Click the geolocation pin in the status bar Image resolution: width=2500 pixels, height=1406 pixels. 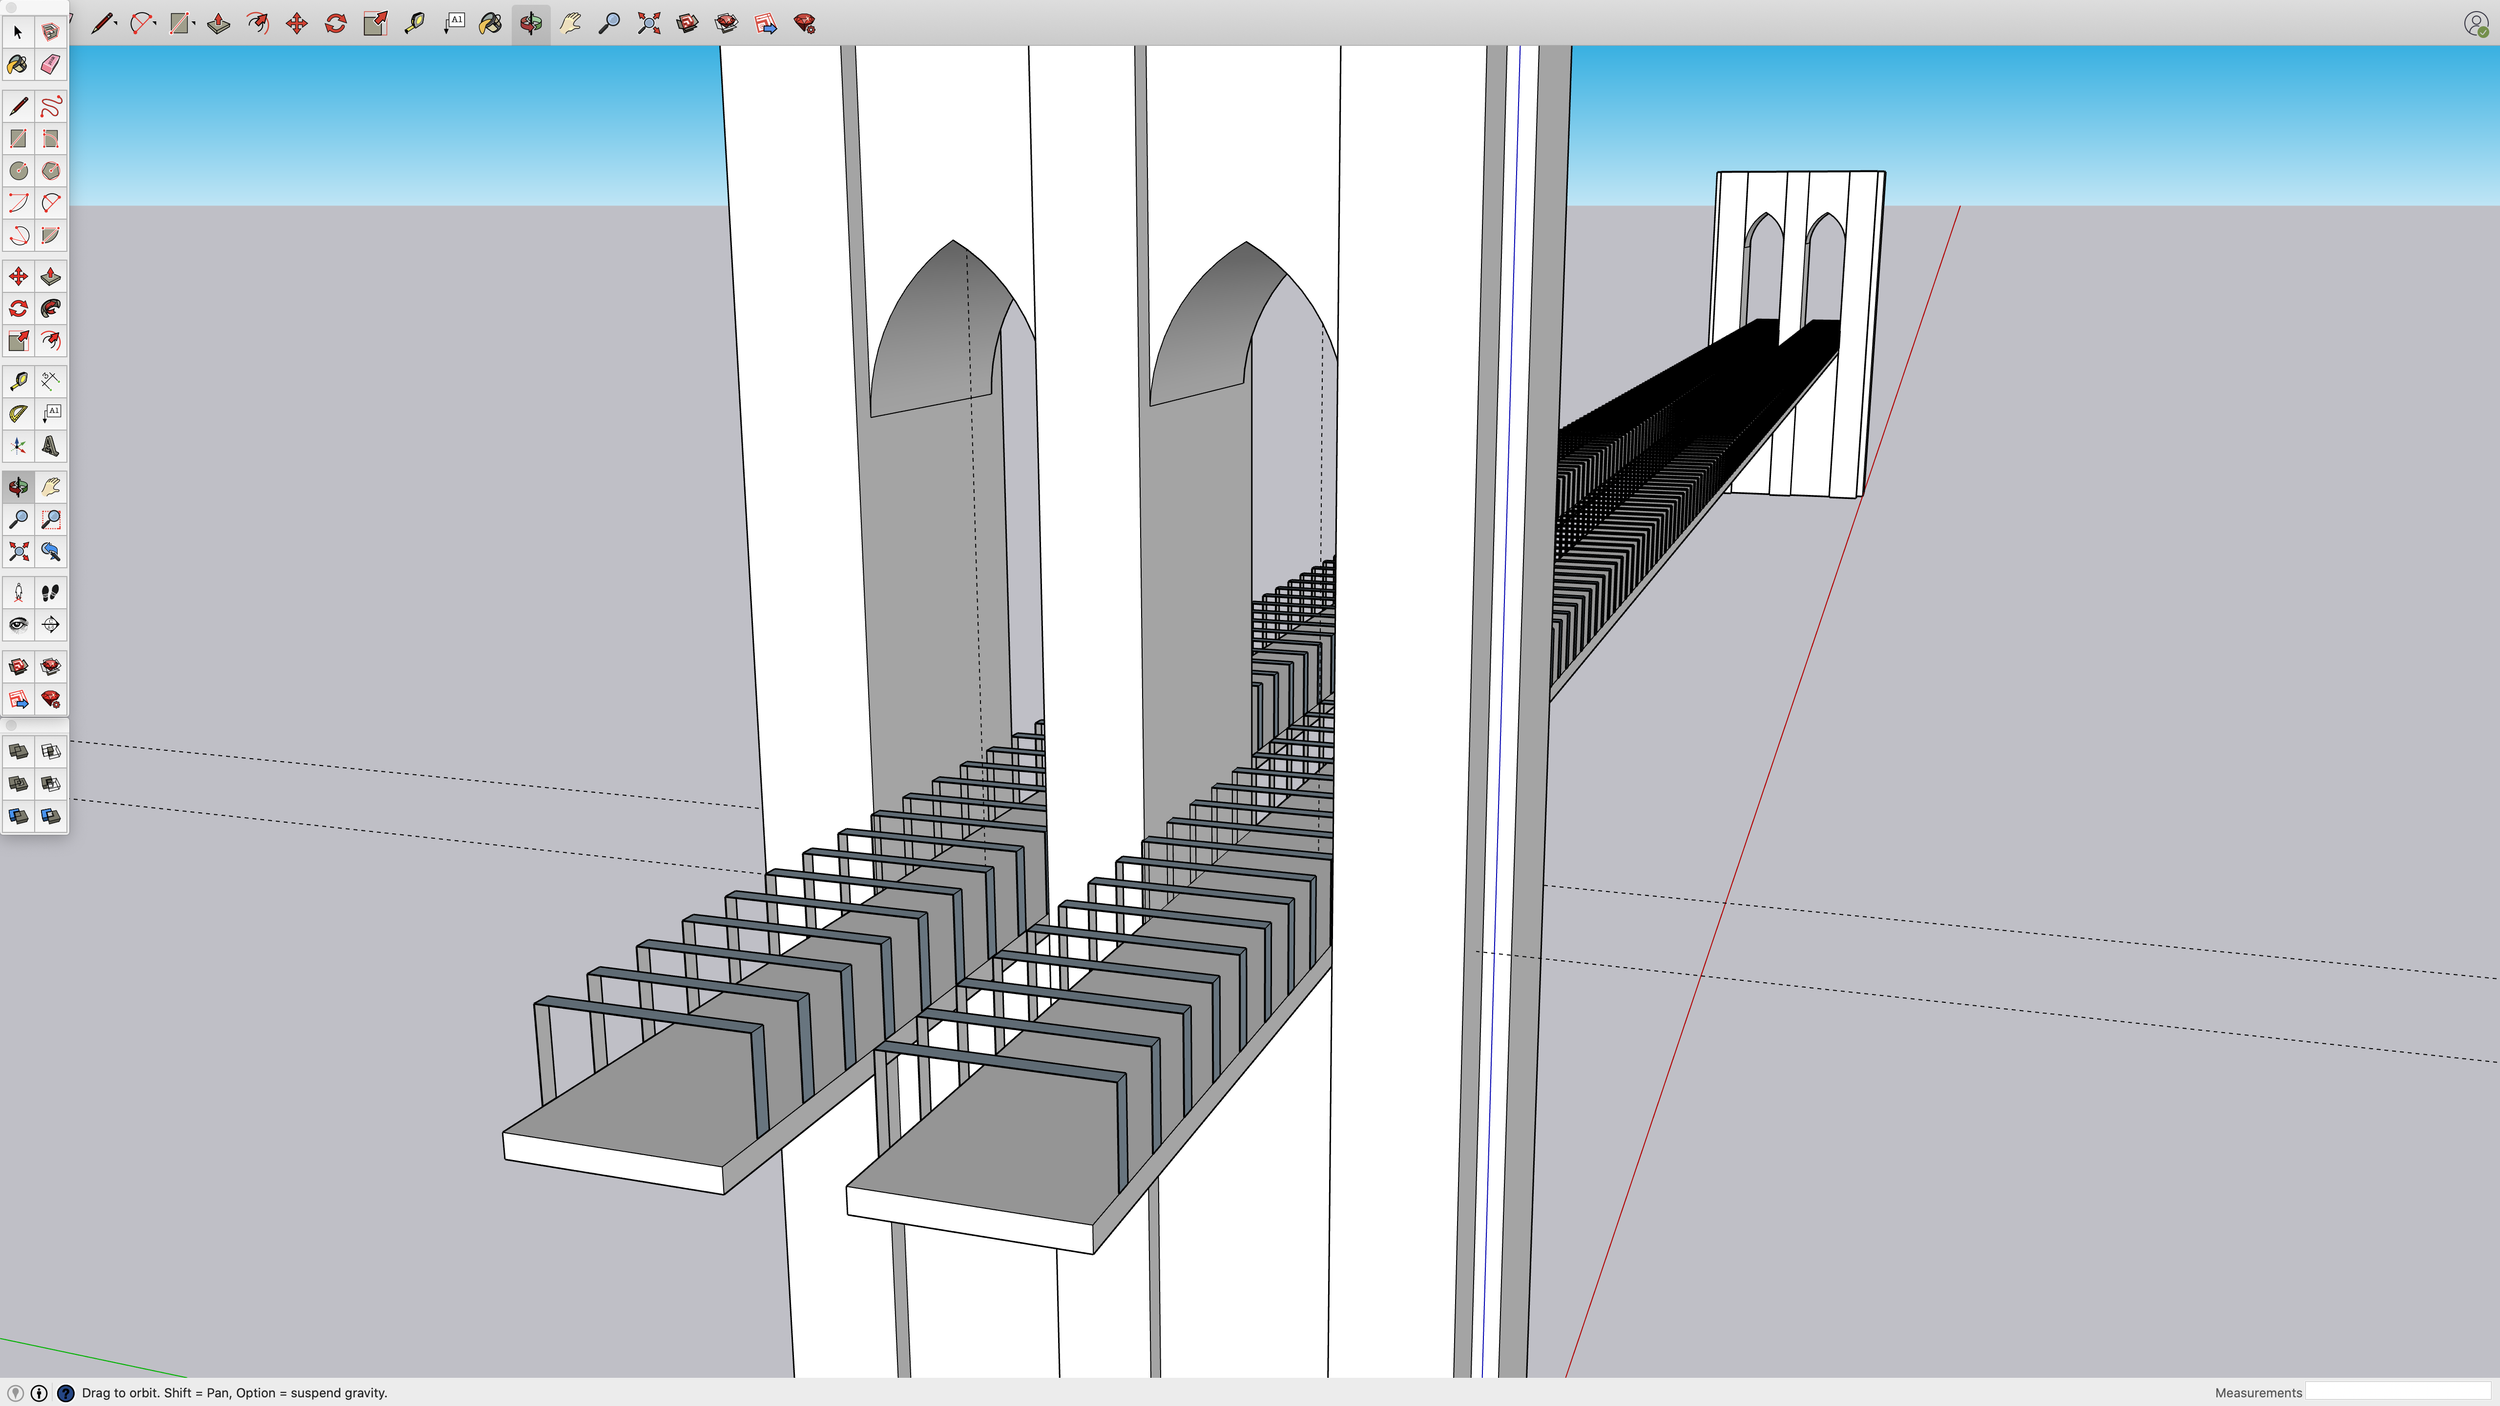click(14, 1392)
